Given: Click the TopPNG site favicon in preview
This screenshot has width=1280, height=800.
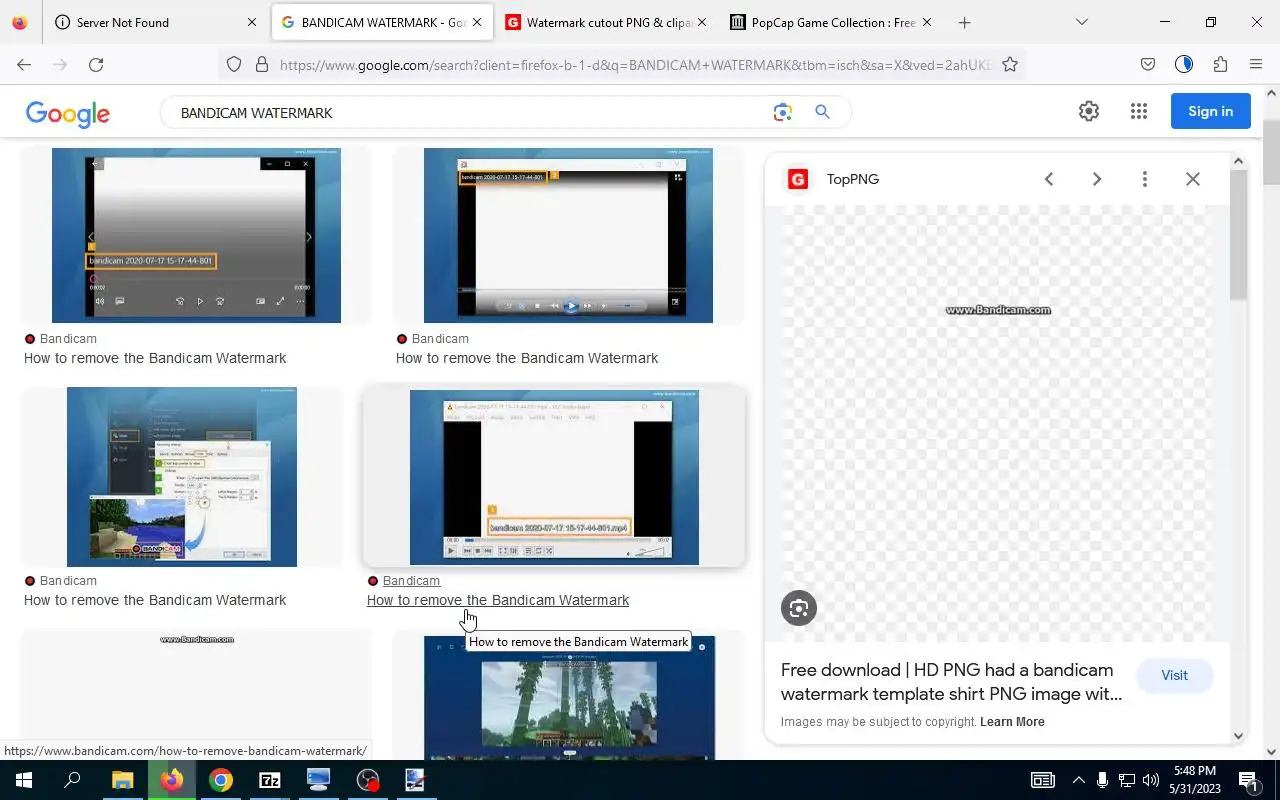Looking at the screenshot, I should (798, 179).
